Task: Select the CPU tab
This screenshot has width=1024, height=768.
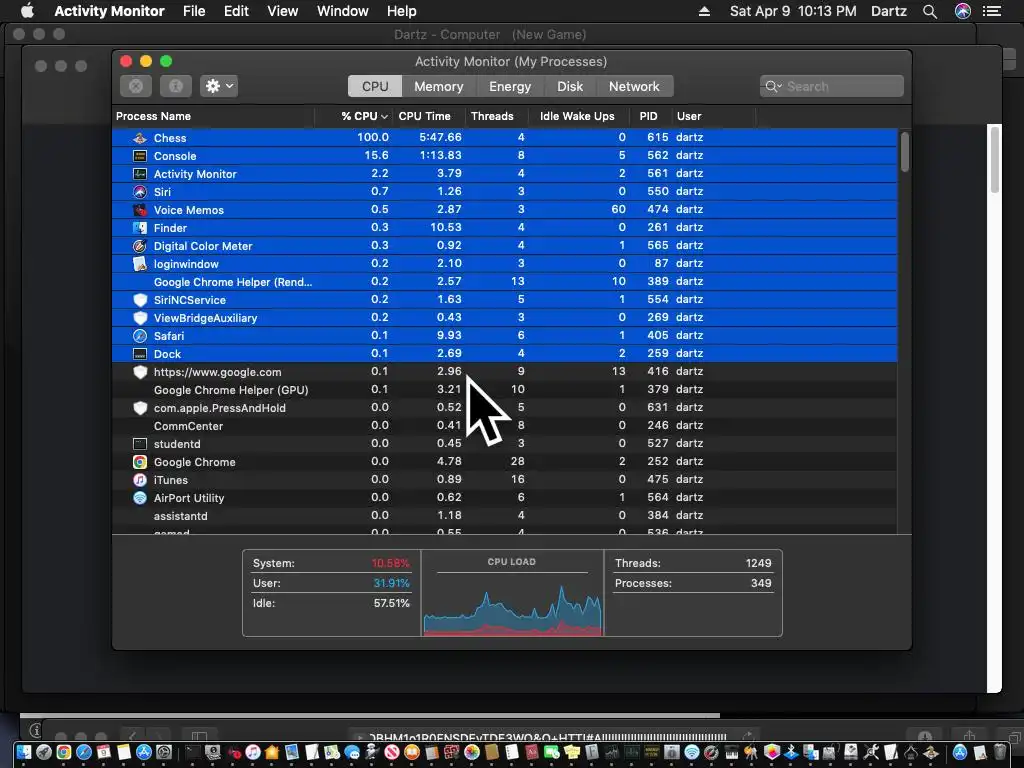Action: (375, 86)
